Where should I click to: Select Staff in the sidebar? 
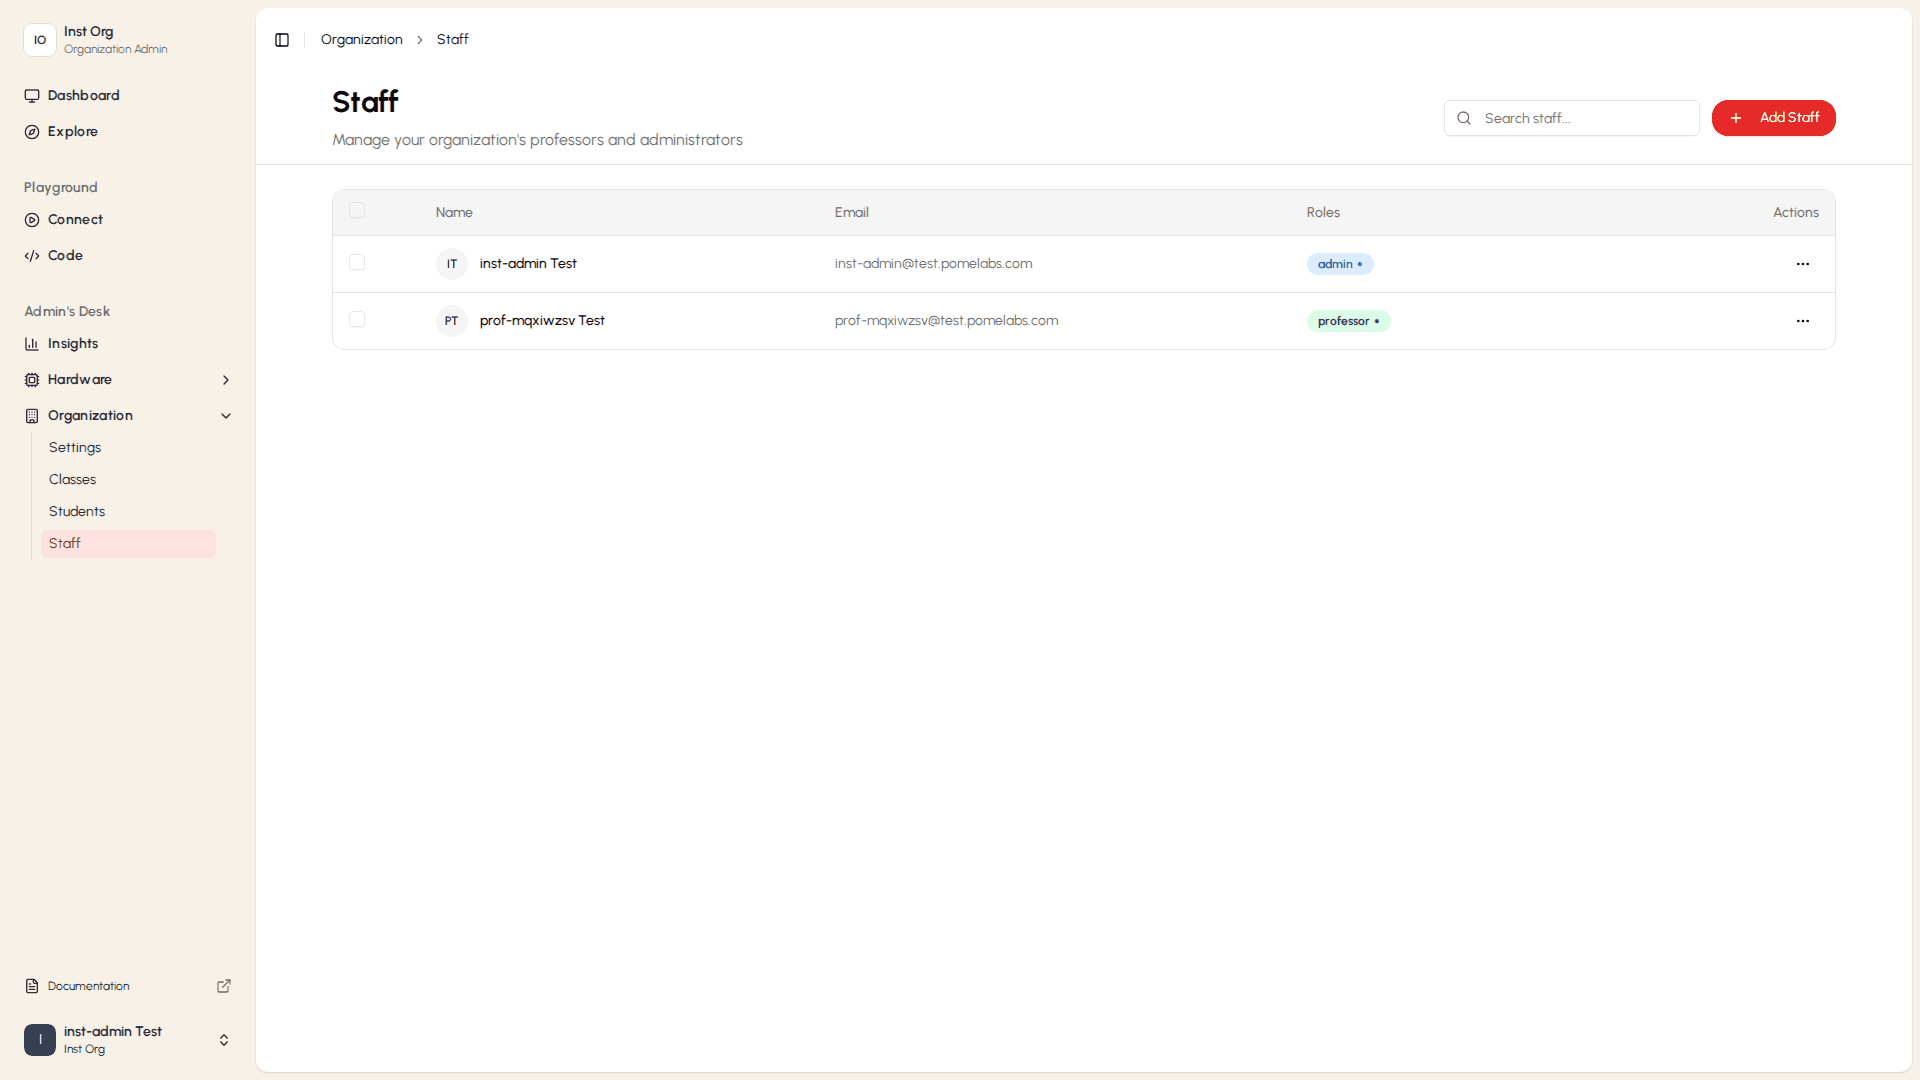tap(128, 544)
